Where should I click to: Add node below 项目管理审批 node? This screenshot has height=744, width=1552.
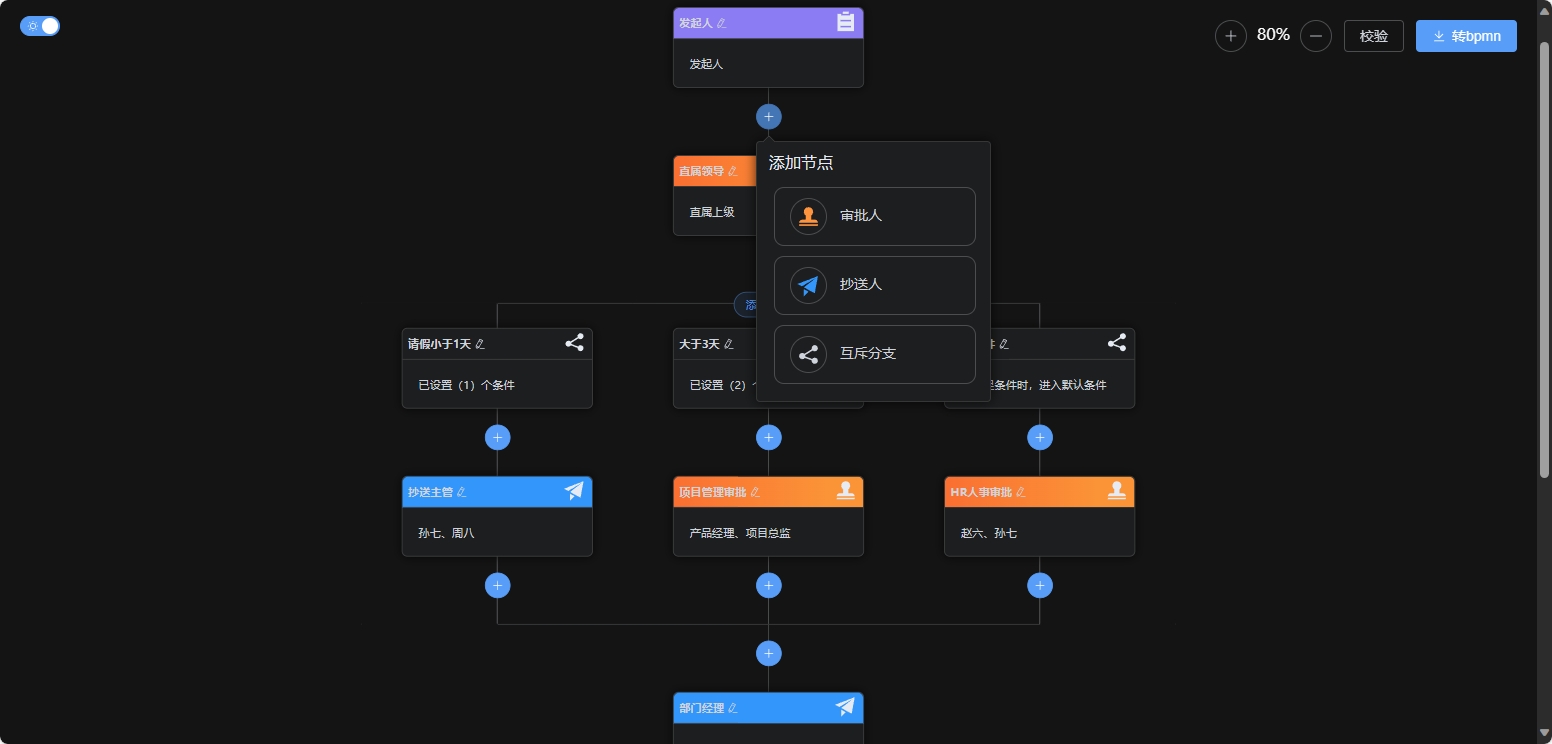pyautogui.click(x=768, y=585)
